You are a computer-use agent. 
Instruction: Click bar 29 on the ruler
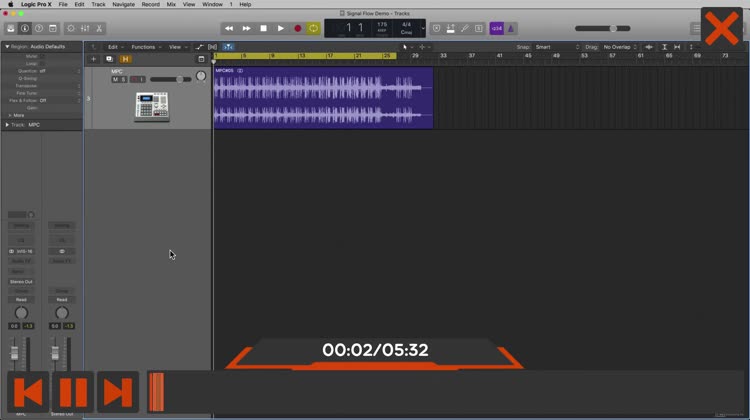(415, 56)
